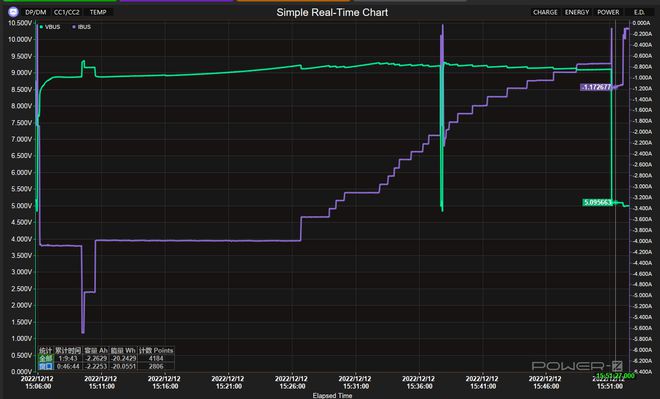Click the 15:51:27.000 cursor time label
The width and height of the screenshot is (660, 399).
[615, 375]
